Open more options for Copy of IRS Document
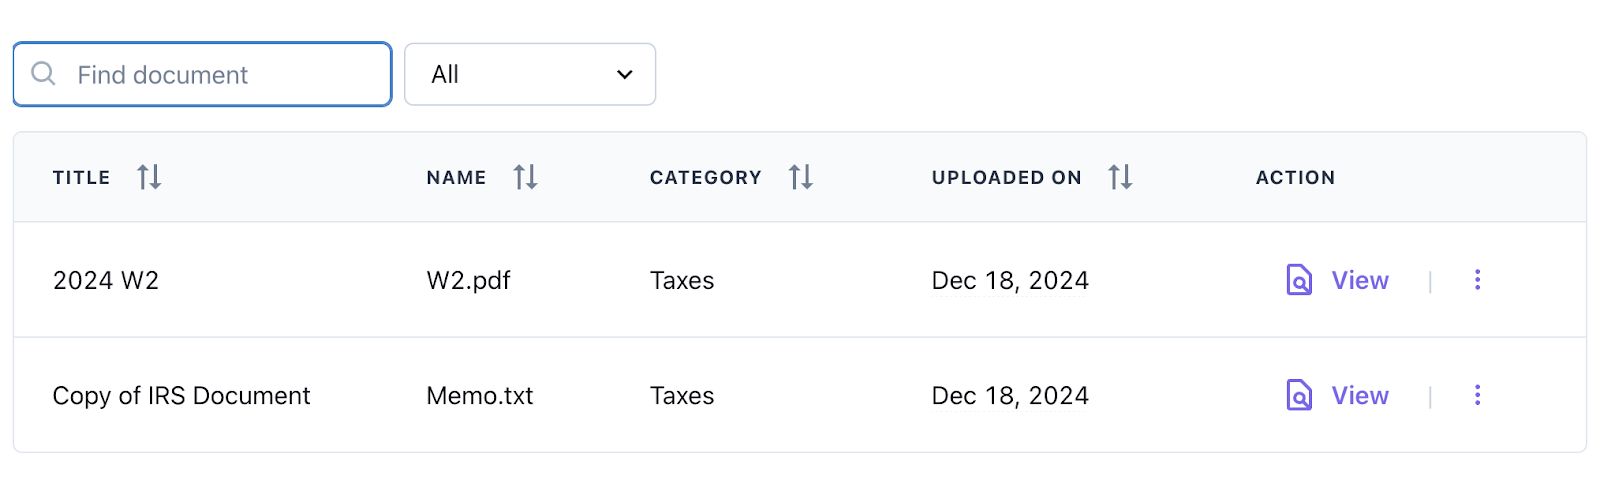1600x480 pixels. pos(1477,395)
